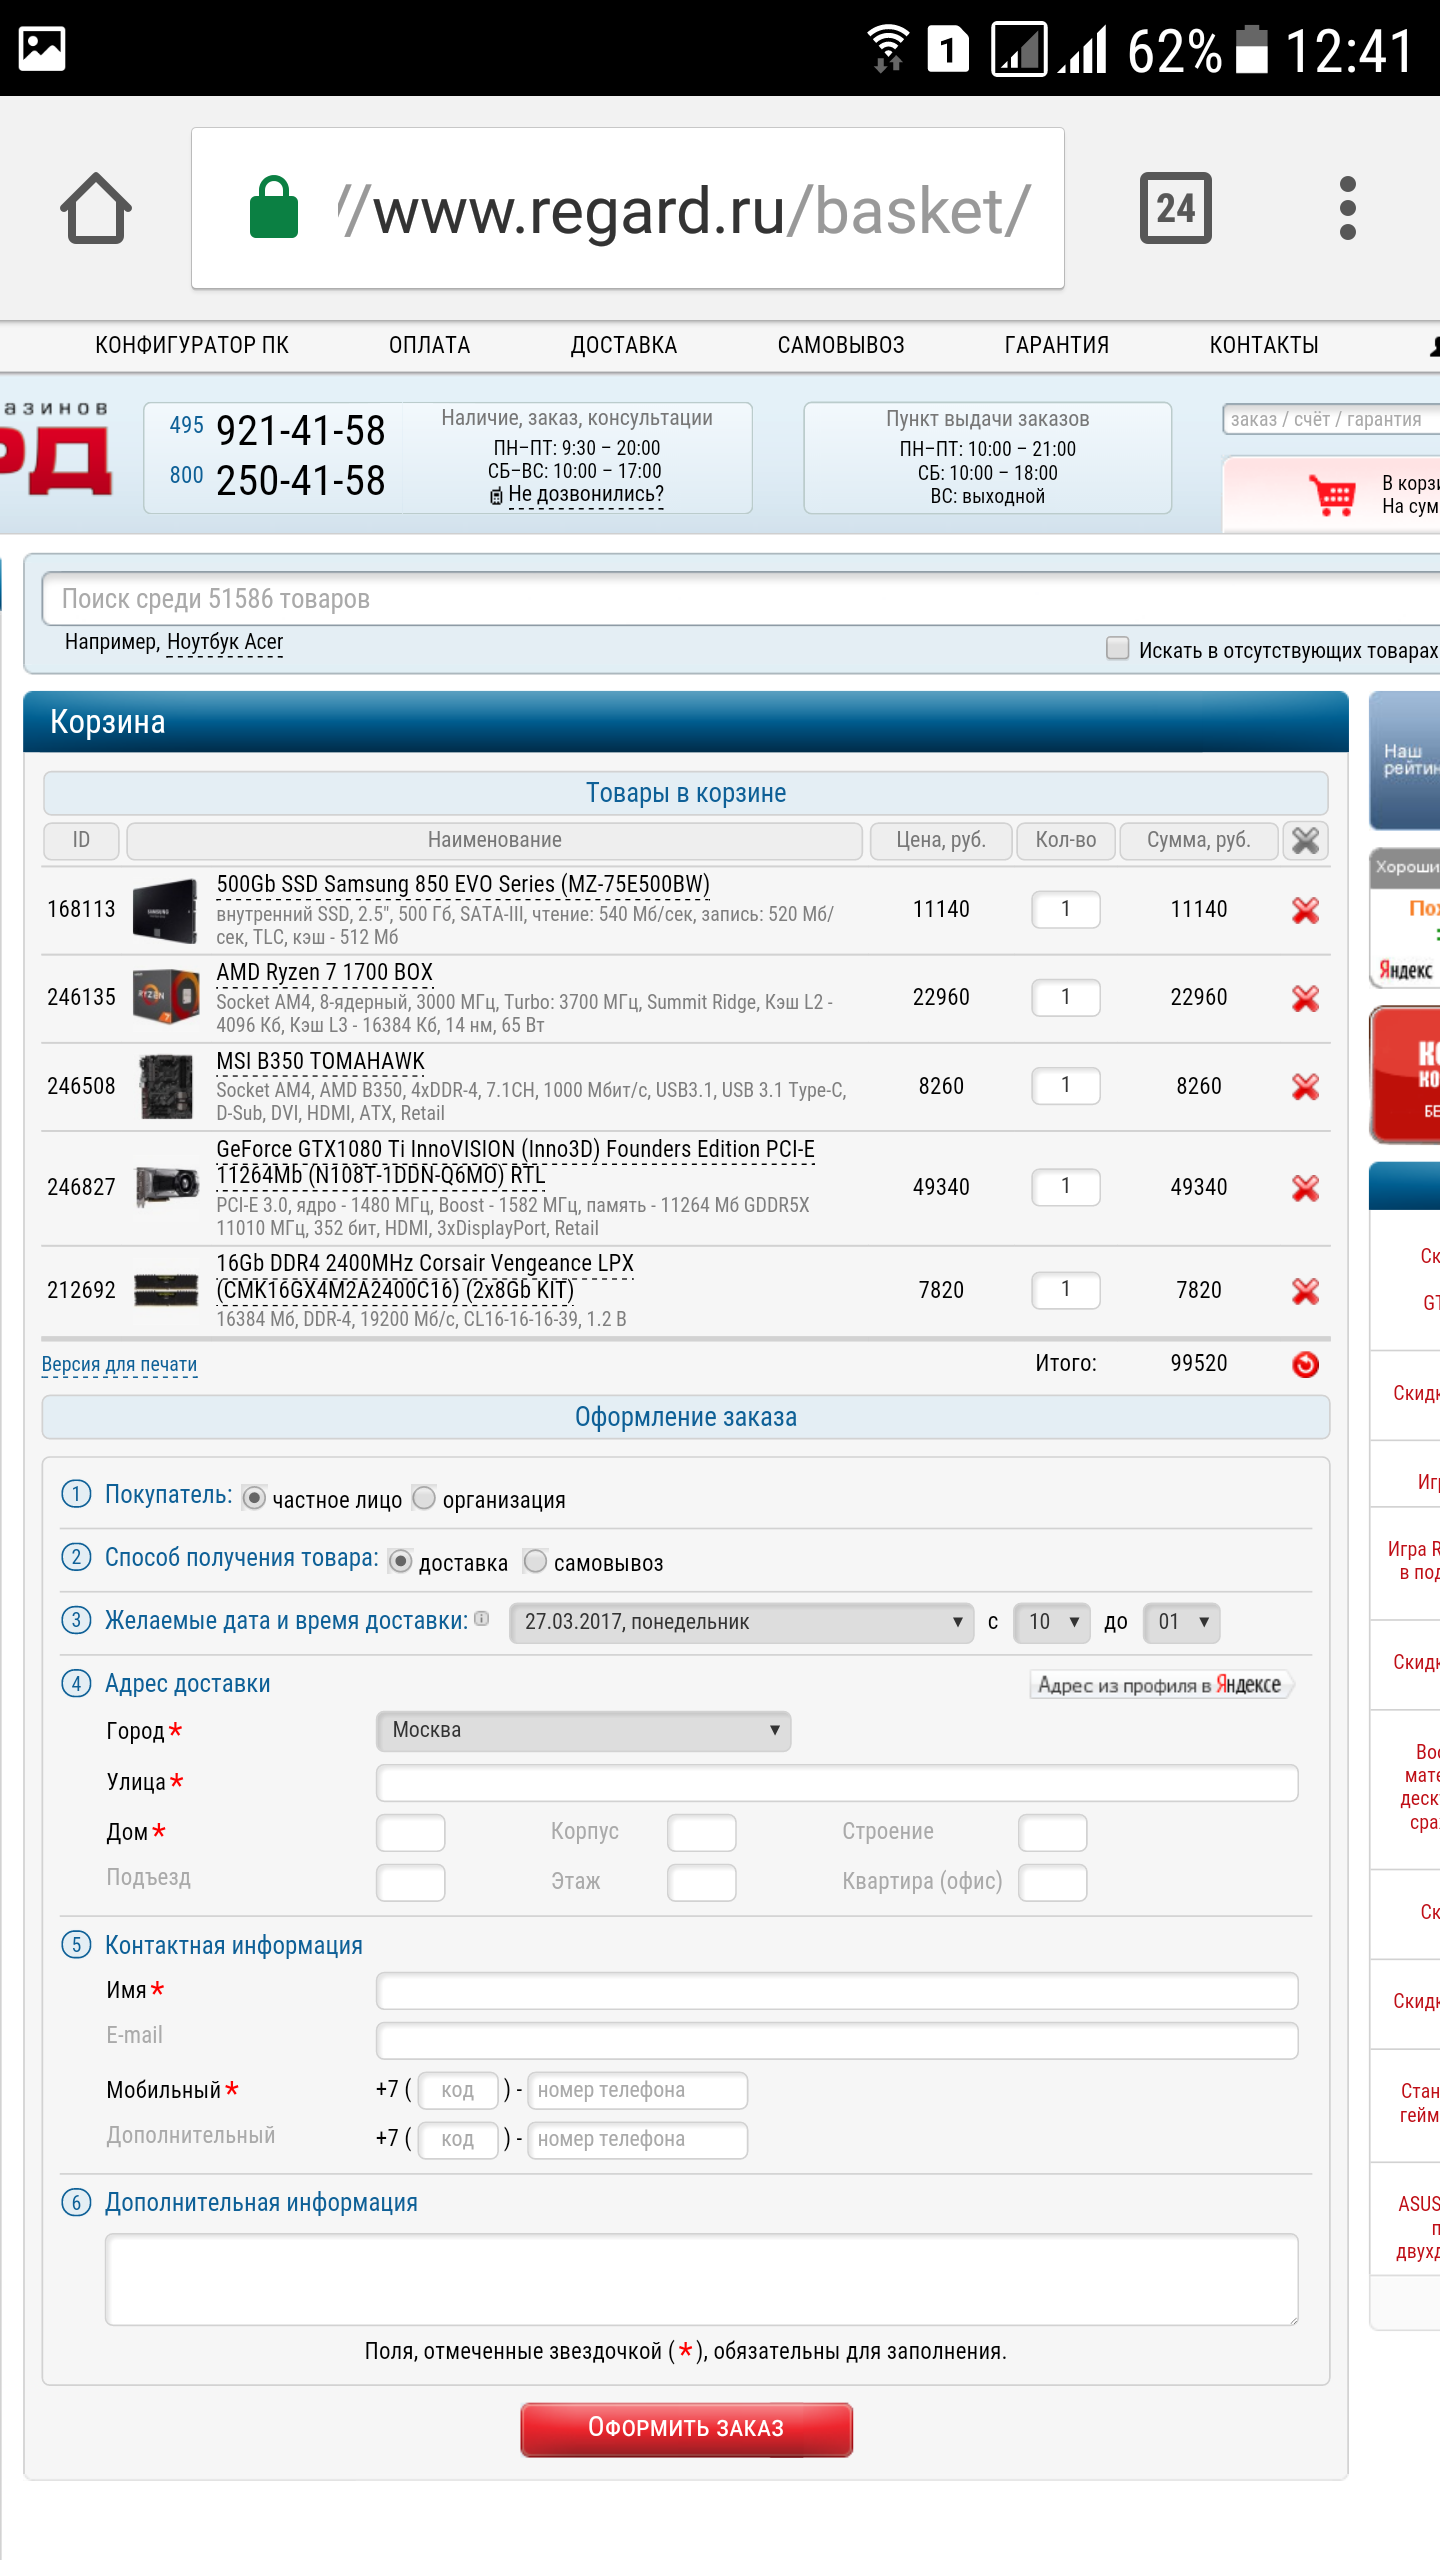Open the ДОСТАВКА menu item
1440x2560 pixels.
[x=624, y=345]
